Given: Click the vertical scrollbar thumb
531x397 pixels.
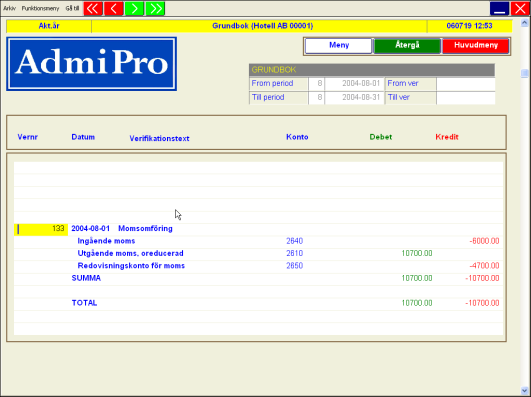Looking at the screenshot, I should [525, 73].
